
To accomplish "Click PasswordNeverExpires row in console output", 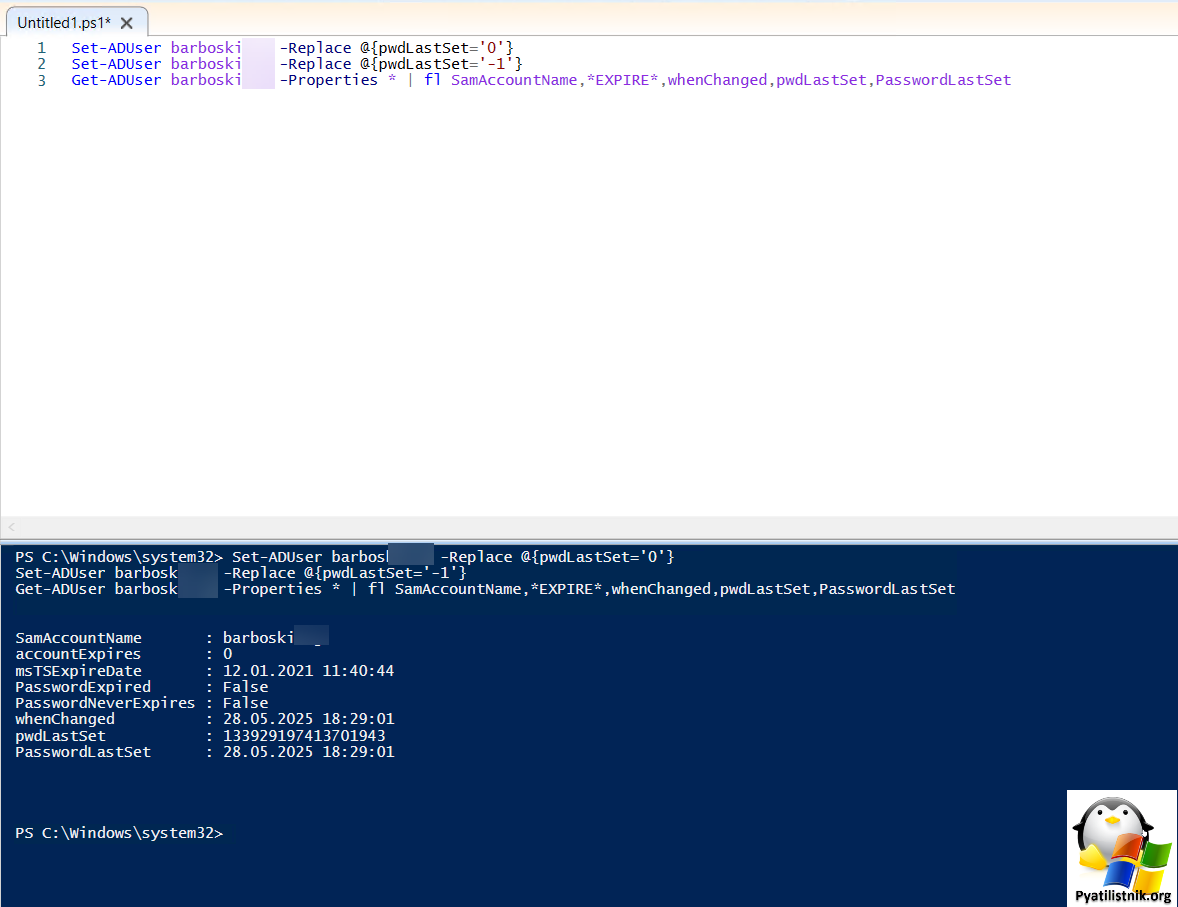I will click(x=142, y=703).
